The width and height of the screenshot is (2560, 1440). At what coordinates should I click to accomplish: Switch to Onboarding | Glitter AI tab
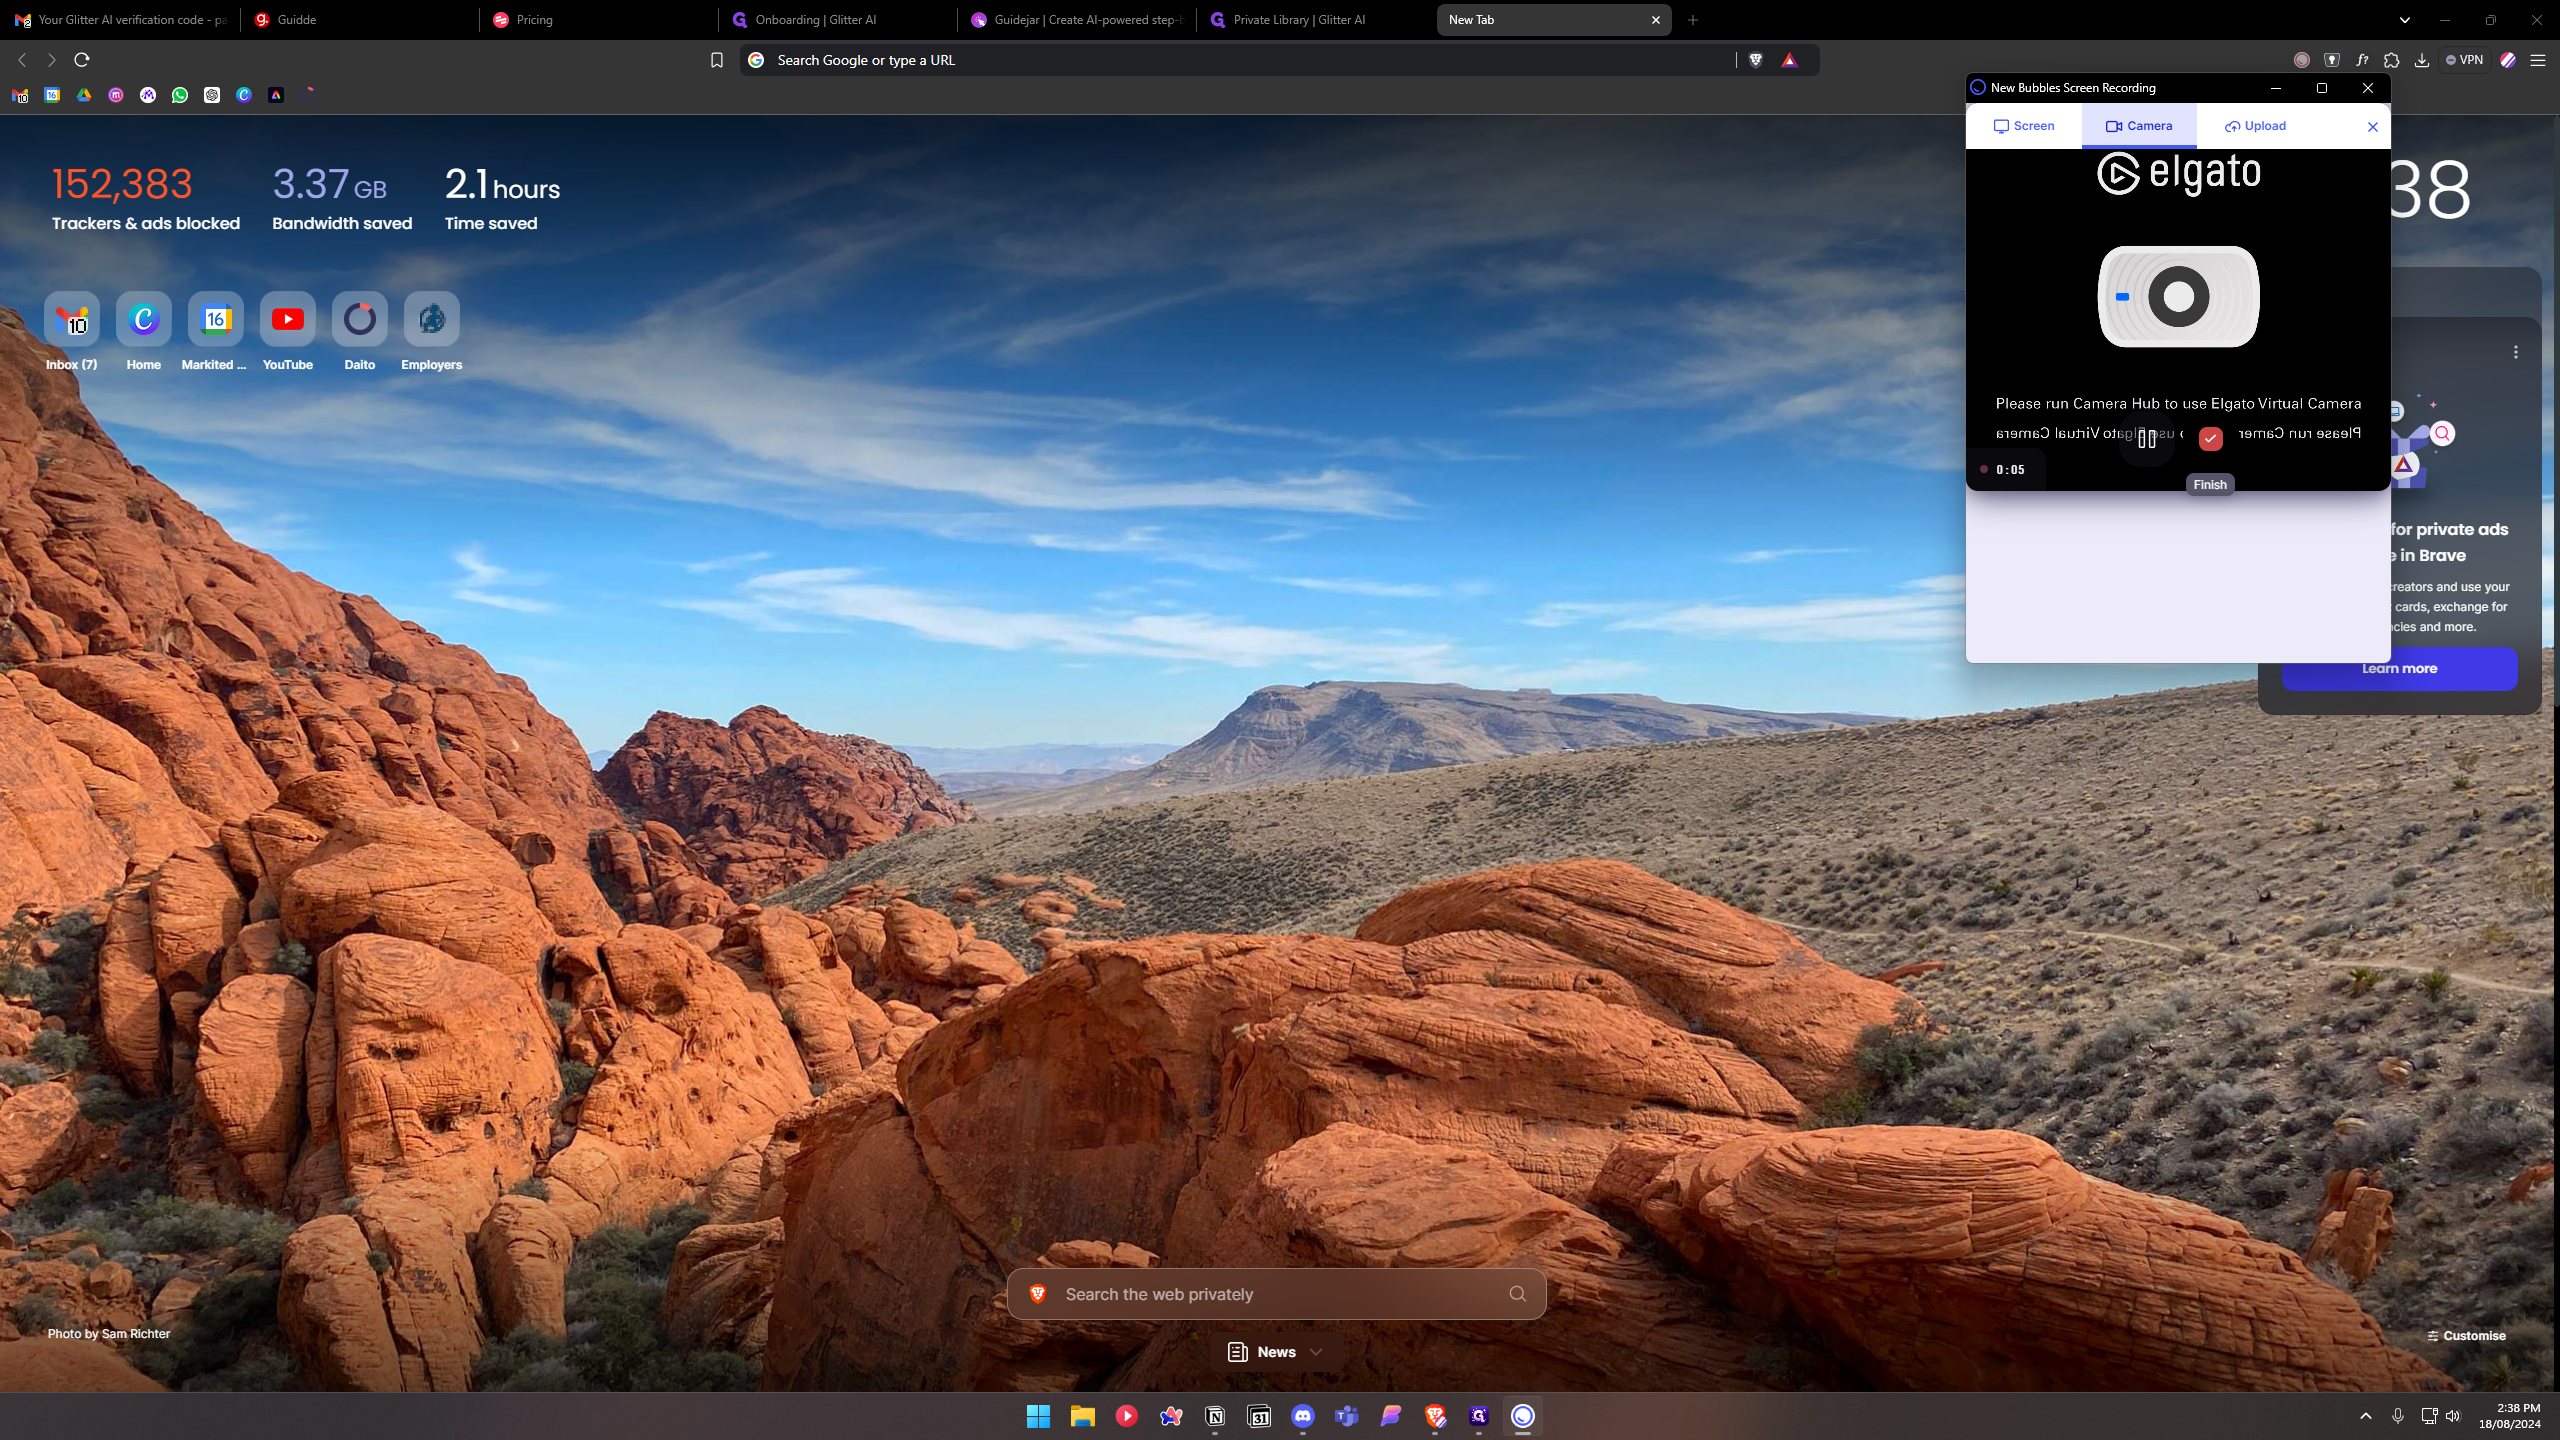pos(836,20)
